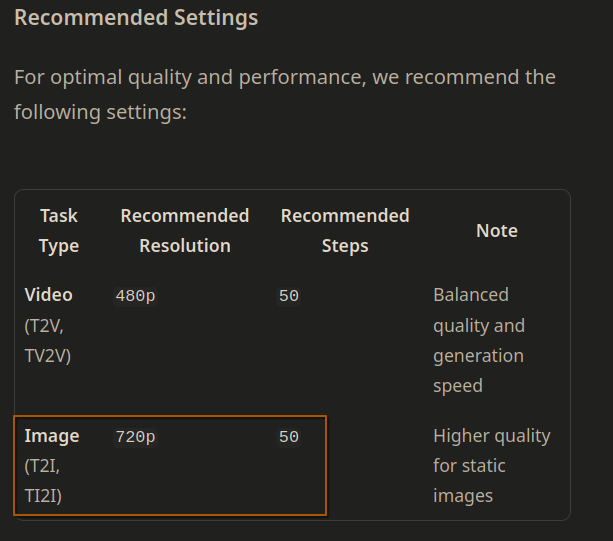Screen dimensions: 613x541
Task: Select the Recommended Steps column header
Action: coord(345,231)
